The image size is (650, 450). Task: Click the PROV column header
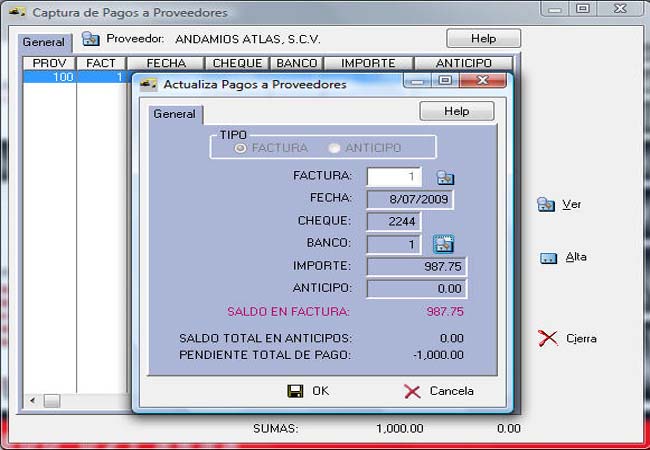tap(49, 63)
